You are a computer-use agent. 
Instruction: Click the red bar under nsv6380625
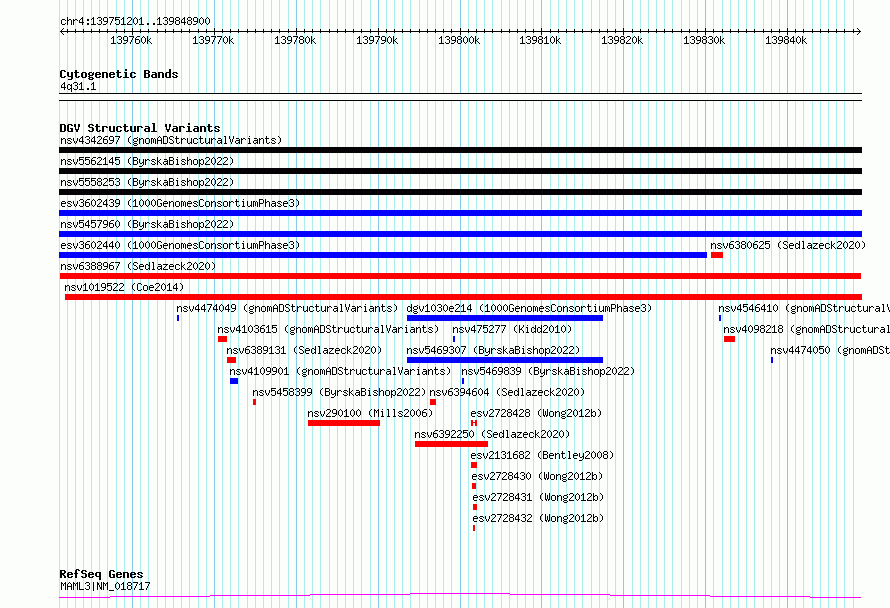coord(717,255)
